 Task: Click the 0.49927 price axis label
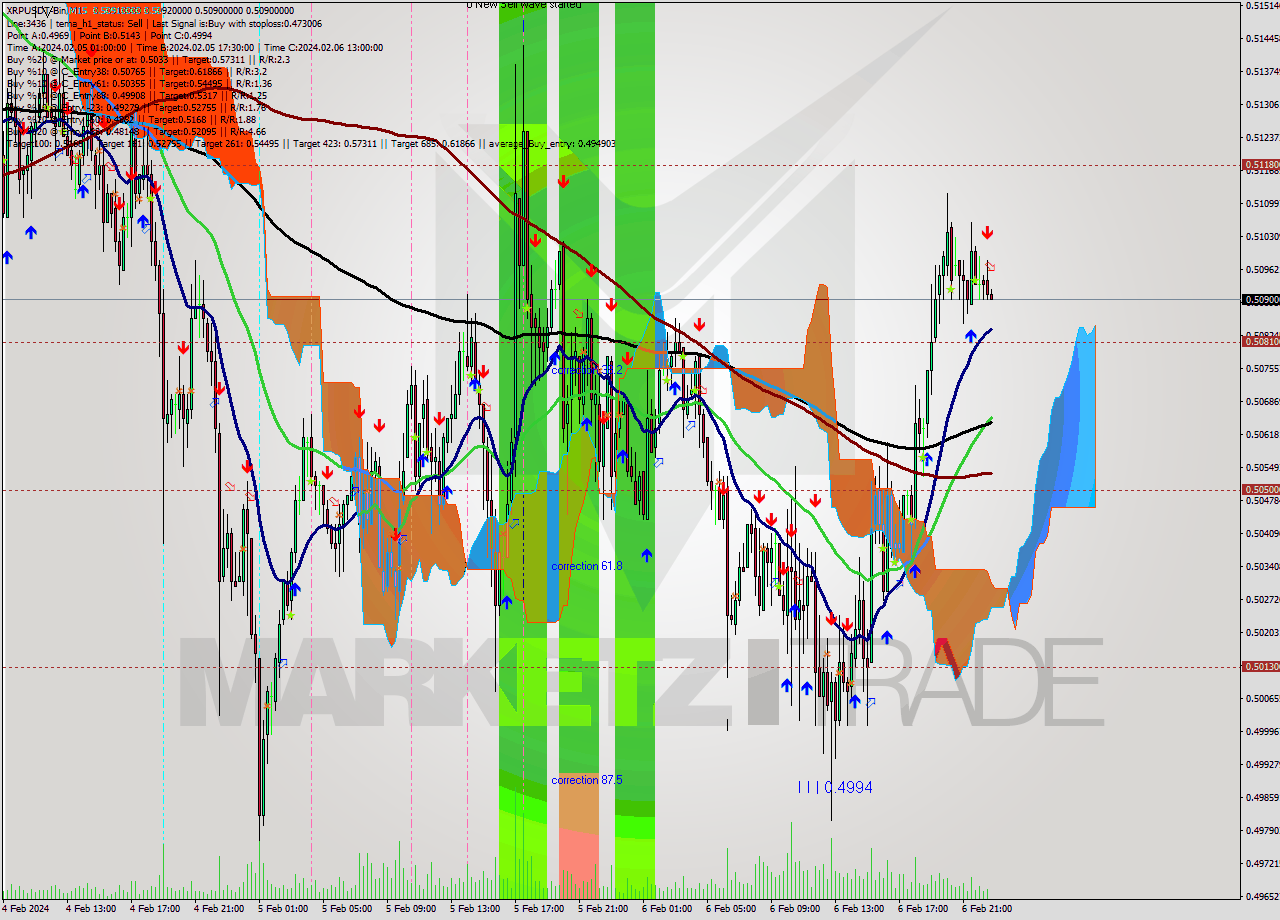1262,764
